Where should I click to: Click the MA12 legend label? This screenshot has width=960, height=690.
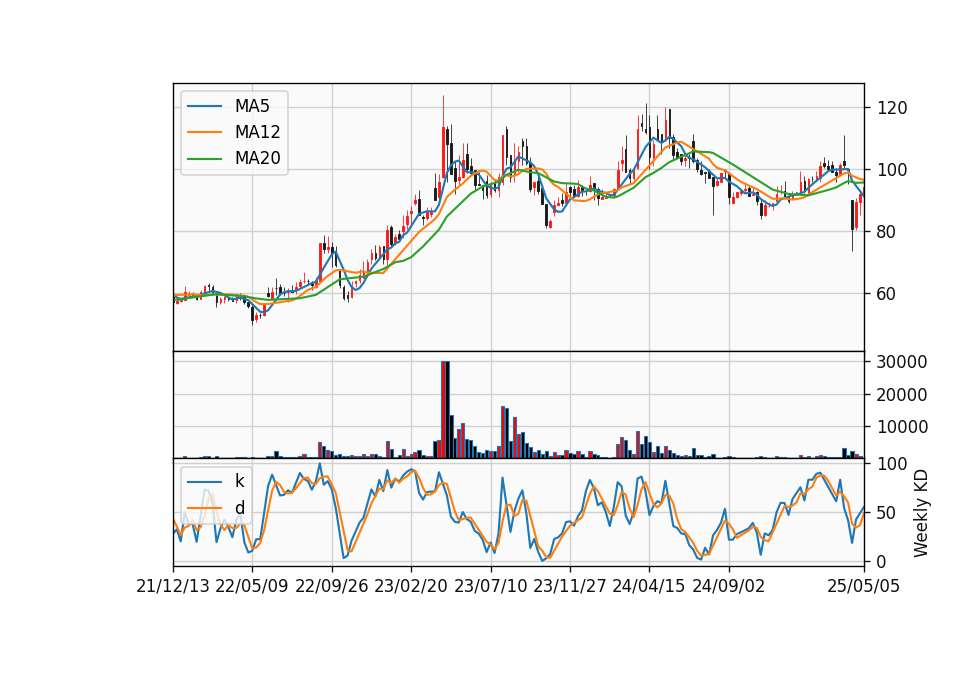point(257,132)
